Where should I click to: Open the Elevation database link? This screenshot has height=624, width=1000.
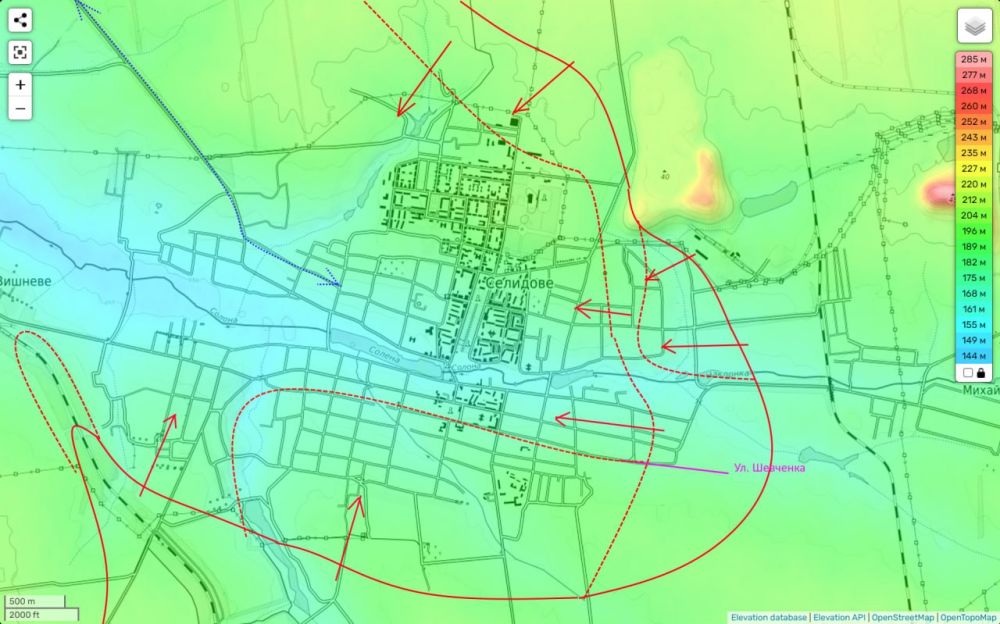pos(768,617)
